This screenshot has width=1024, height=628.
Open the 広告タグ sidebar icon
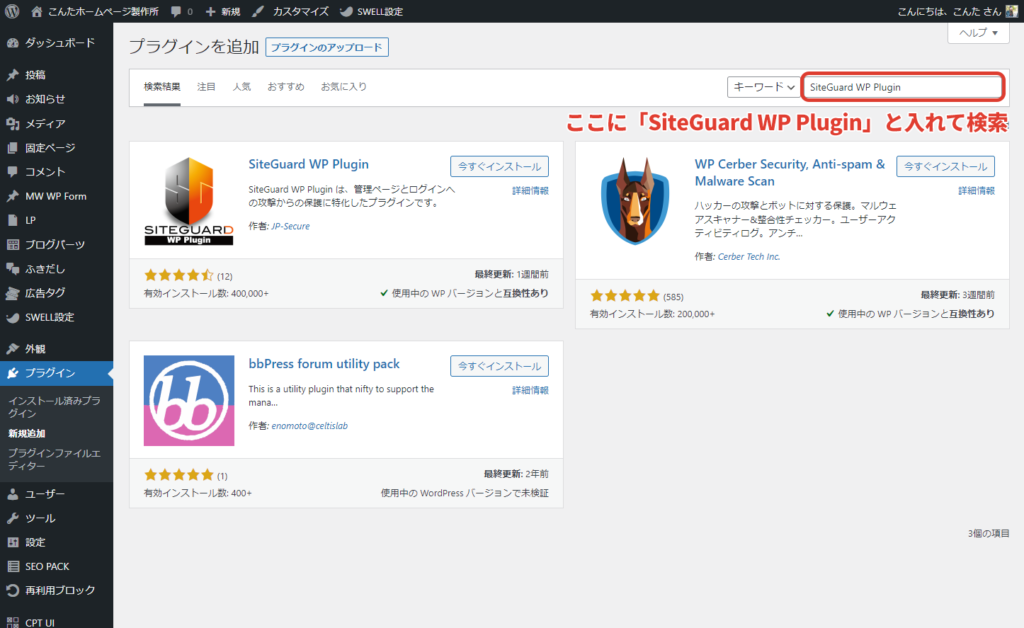pyautogui.click(x=12, y=293)
